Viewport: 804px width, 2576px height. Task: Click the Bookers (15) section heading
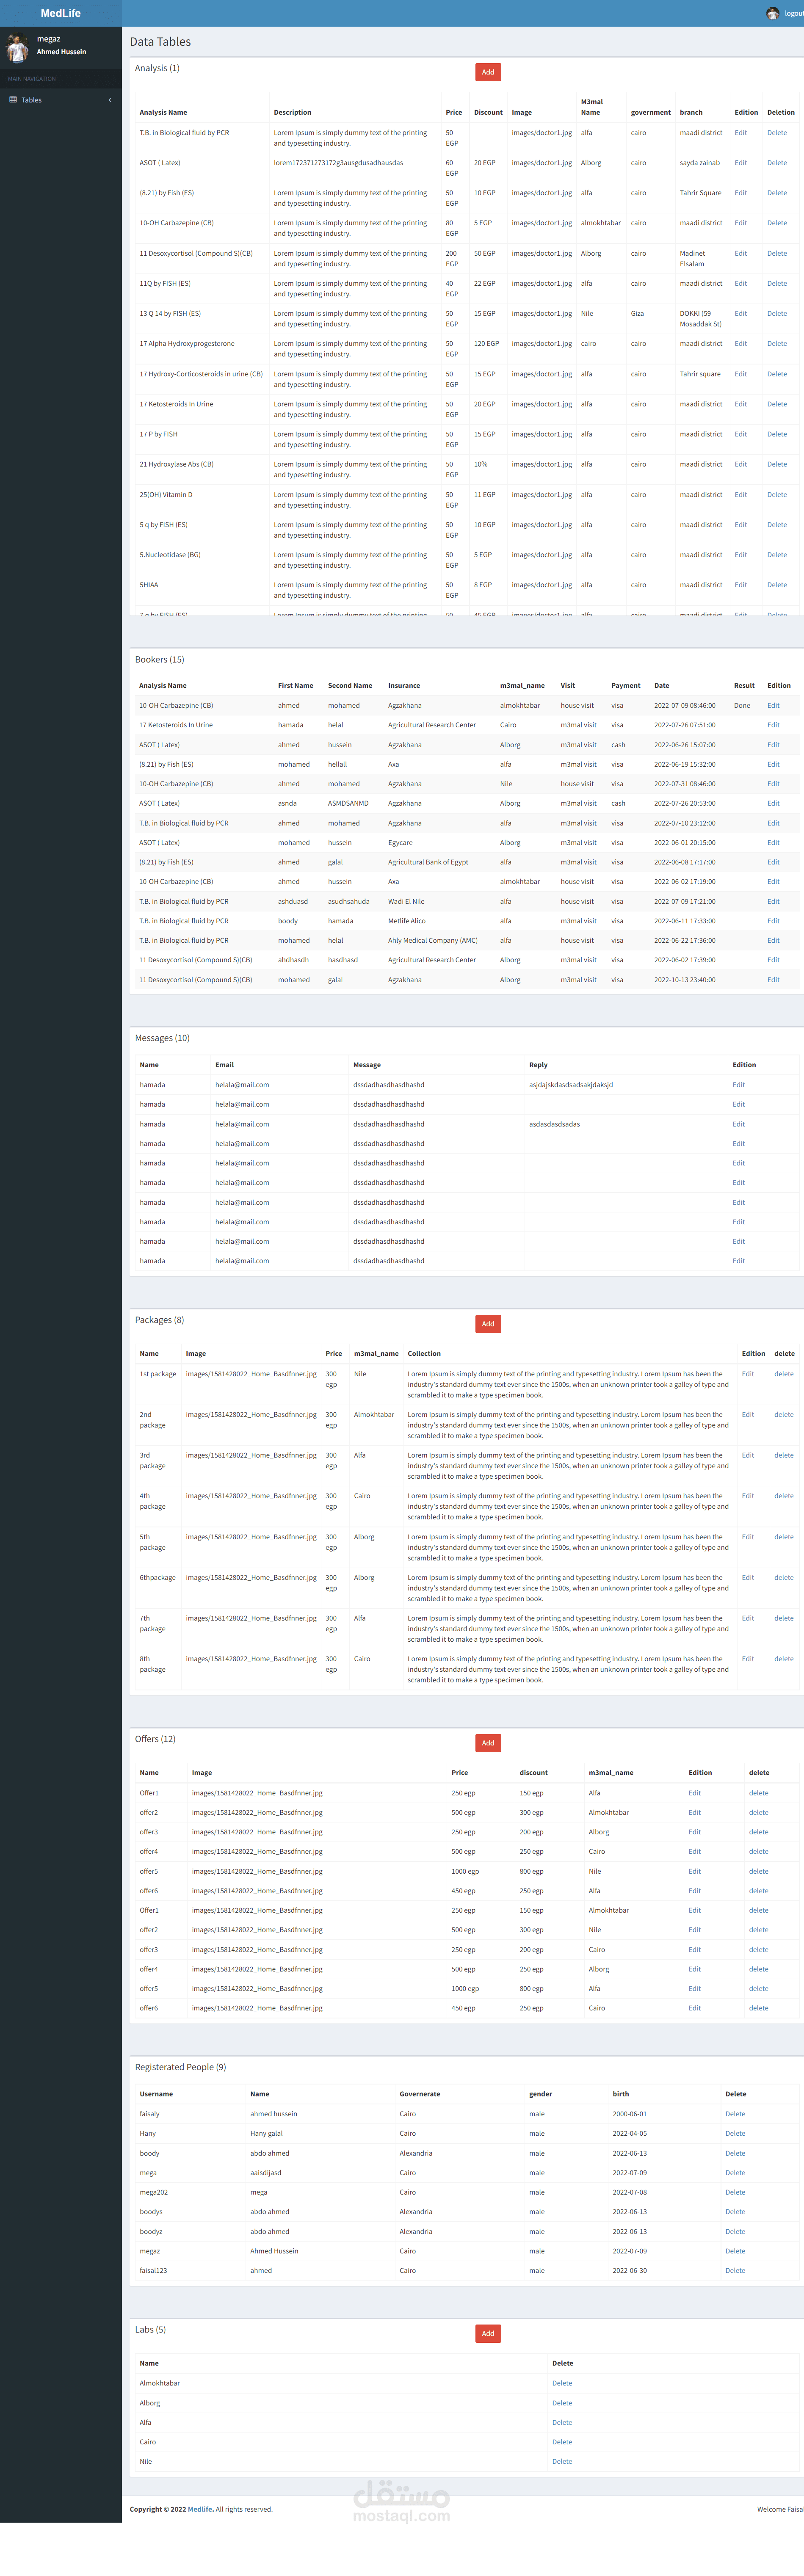[x=160, y=660]
